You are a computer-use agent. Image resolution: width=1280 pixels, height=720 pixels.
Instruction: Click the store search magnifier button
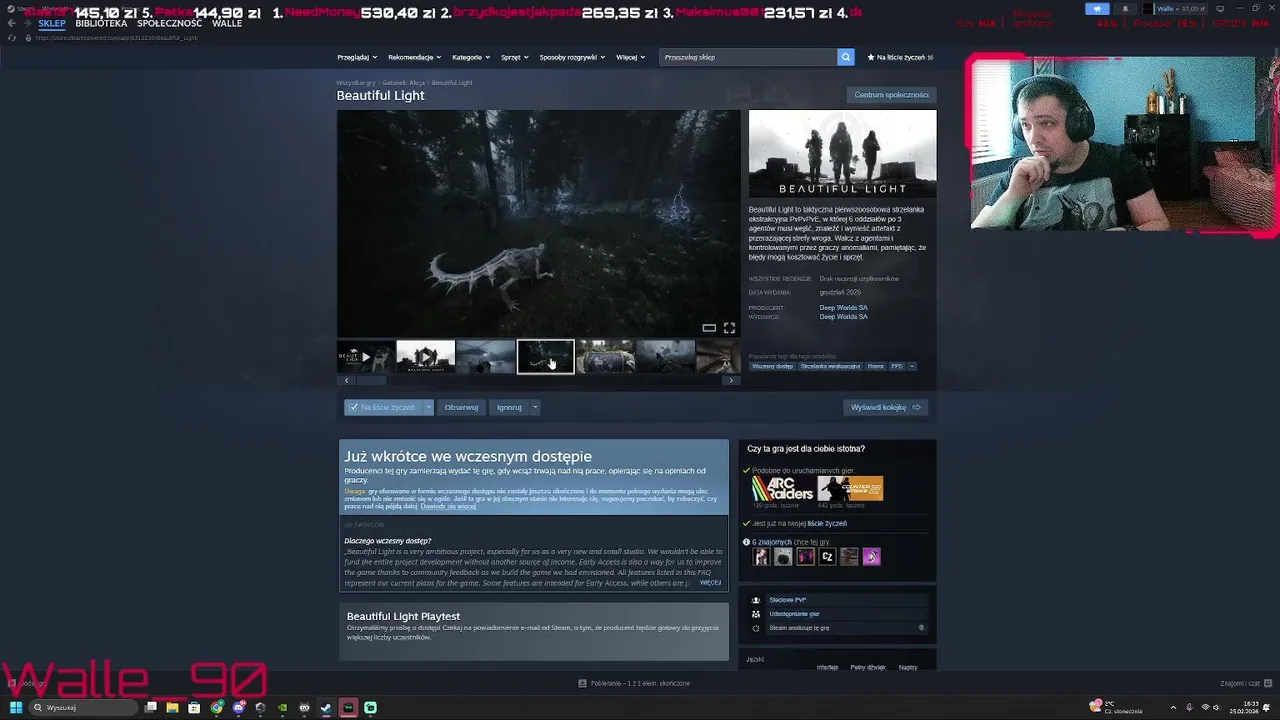click(846, 57)
